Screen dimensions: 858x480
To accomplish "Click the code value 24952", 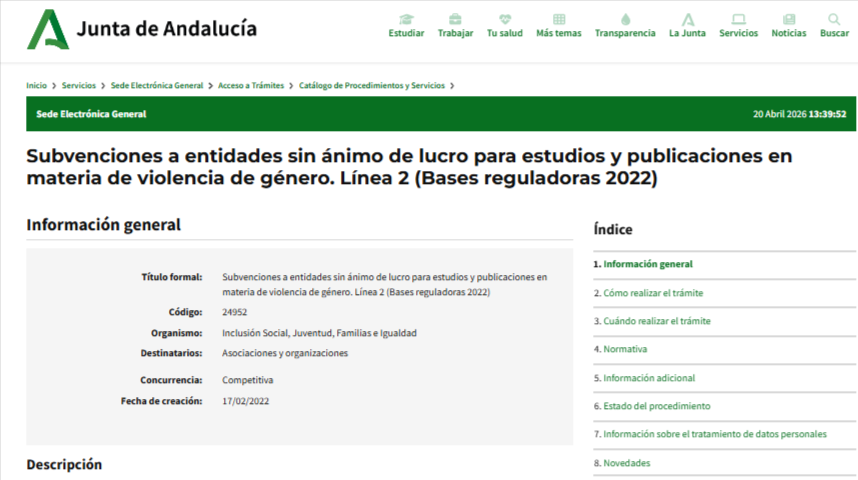I will (234, 312).
